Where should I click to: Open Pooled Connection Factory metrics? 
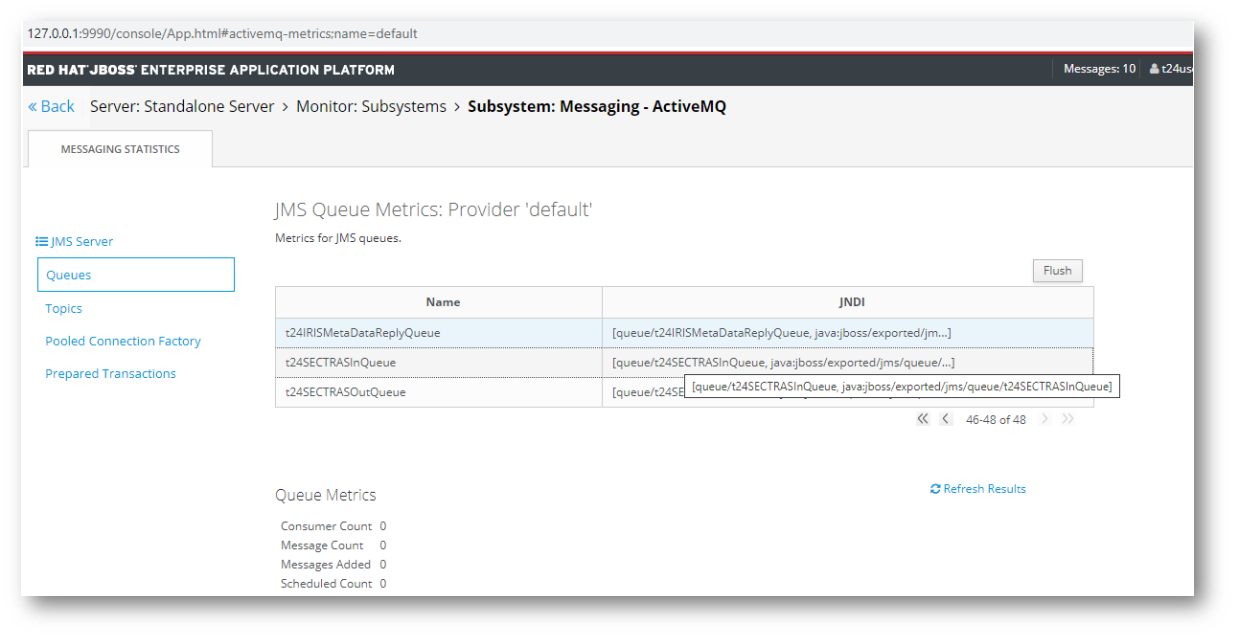pos(122,341)
